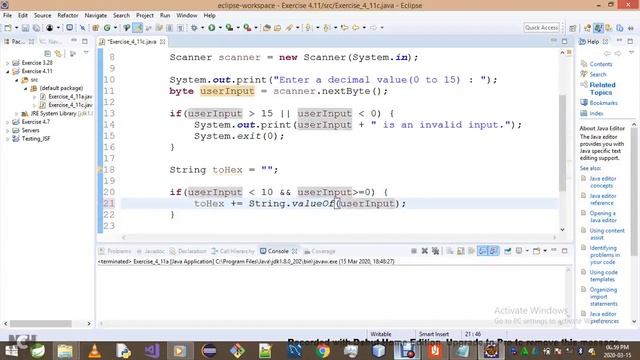Click the Quick Access search field
The width and height of the screenshot is (640, 360).
pyautogui.click(x=541, y=27)
